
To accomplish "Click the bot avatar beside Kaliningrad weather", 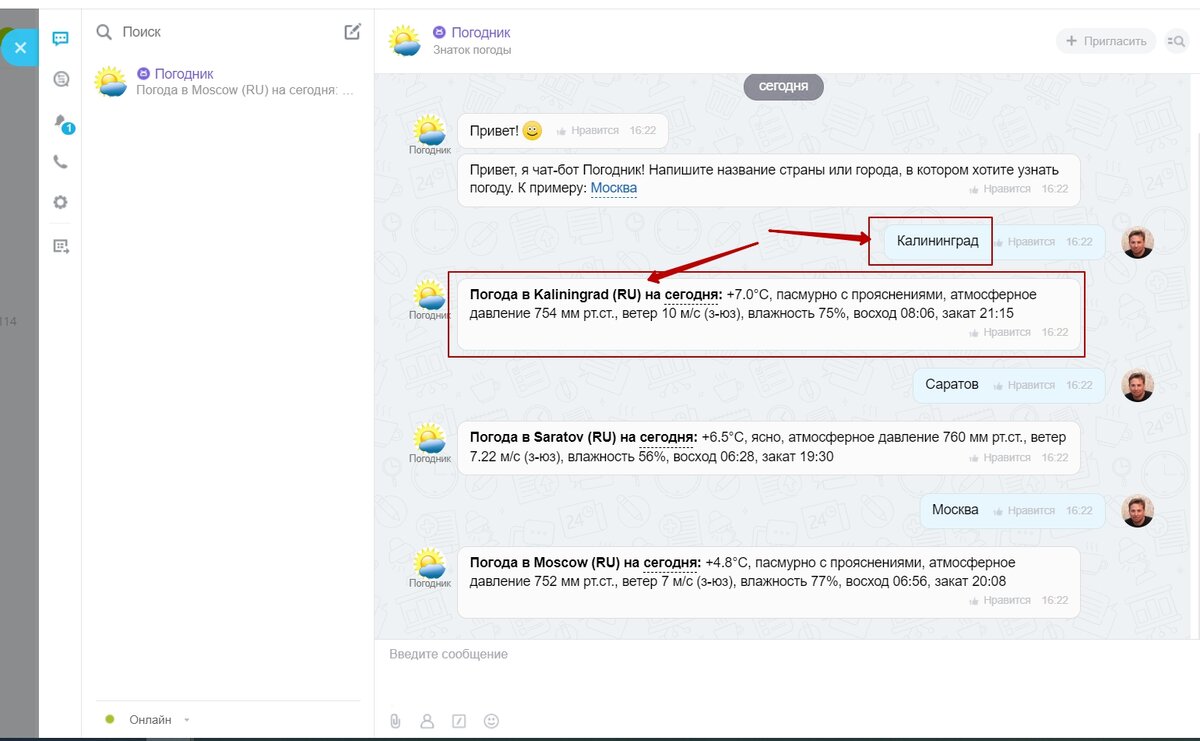I will point(430,295).
